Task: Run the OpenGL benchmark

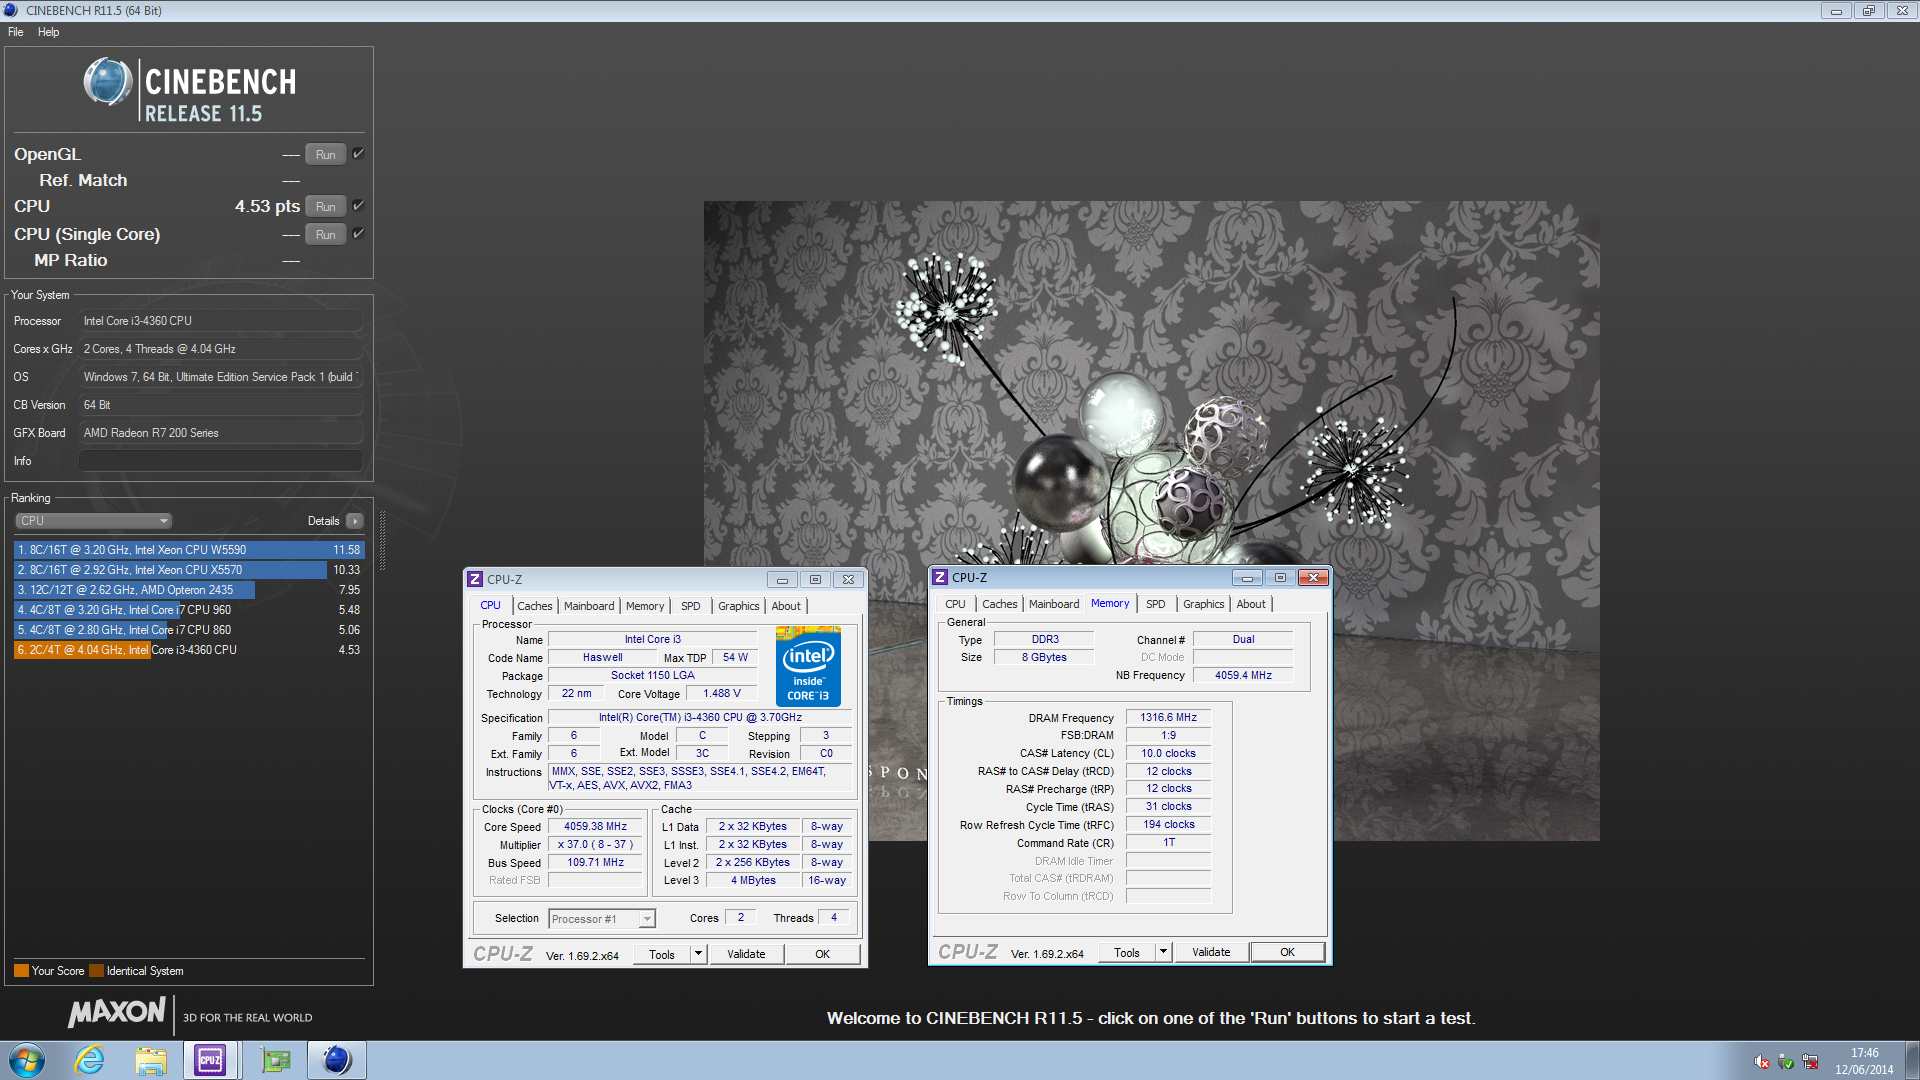Action: (325, 155)
